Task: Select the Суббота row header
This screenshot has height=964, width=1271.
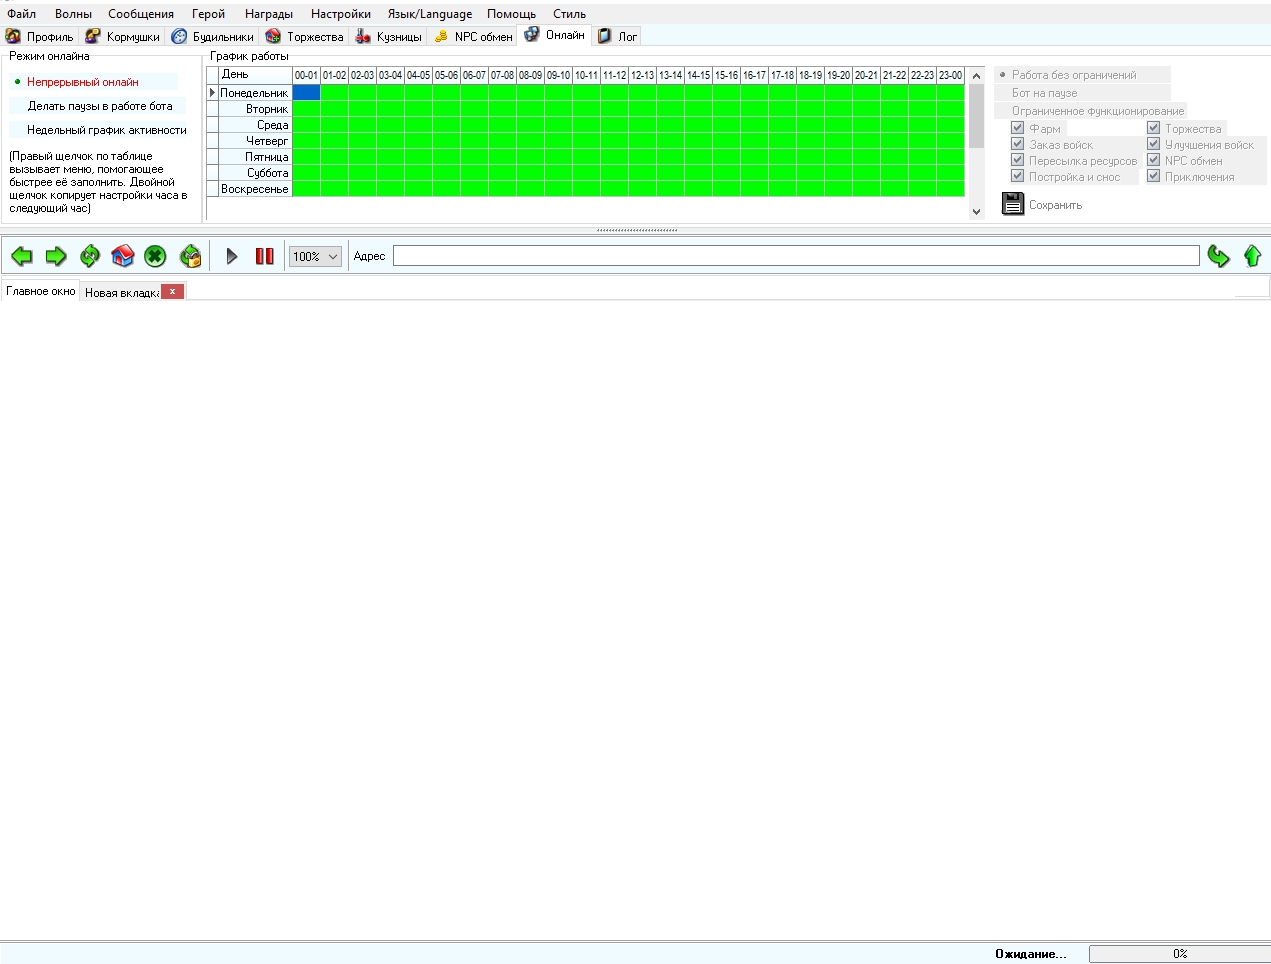Action: [x=254, y=173]
